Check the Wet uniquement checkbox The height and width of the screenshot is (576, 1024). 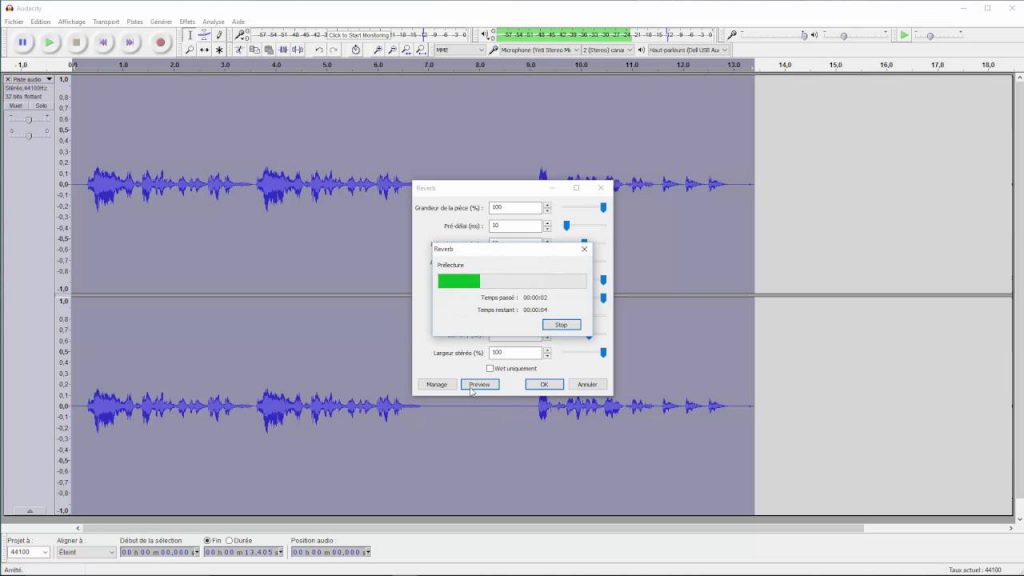490,368
